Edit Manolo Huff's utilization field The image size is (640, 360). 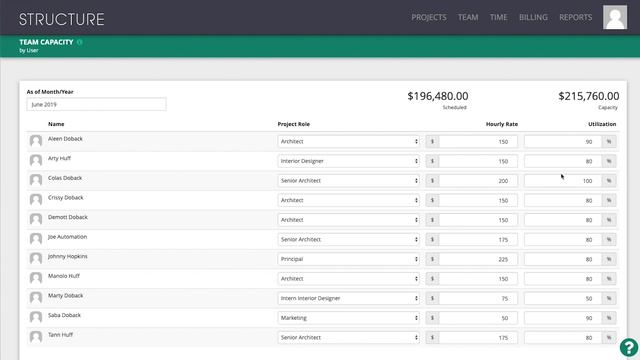coord(563,279)
